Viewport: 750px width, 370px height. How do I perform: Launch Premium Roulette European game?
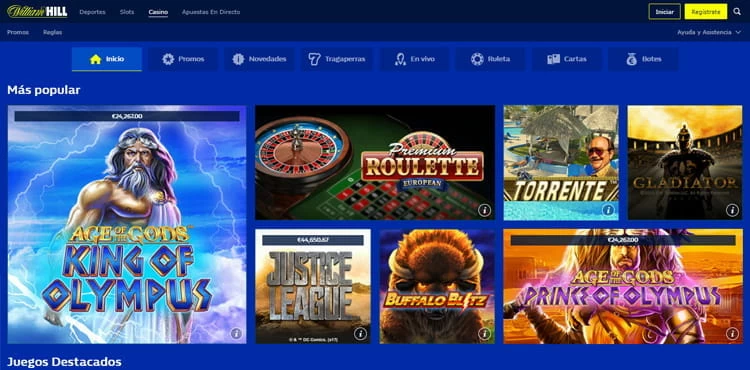click(375, 163)
